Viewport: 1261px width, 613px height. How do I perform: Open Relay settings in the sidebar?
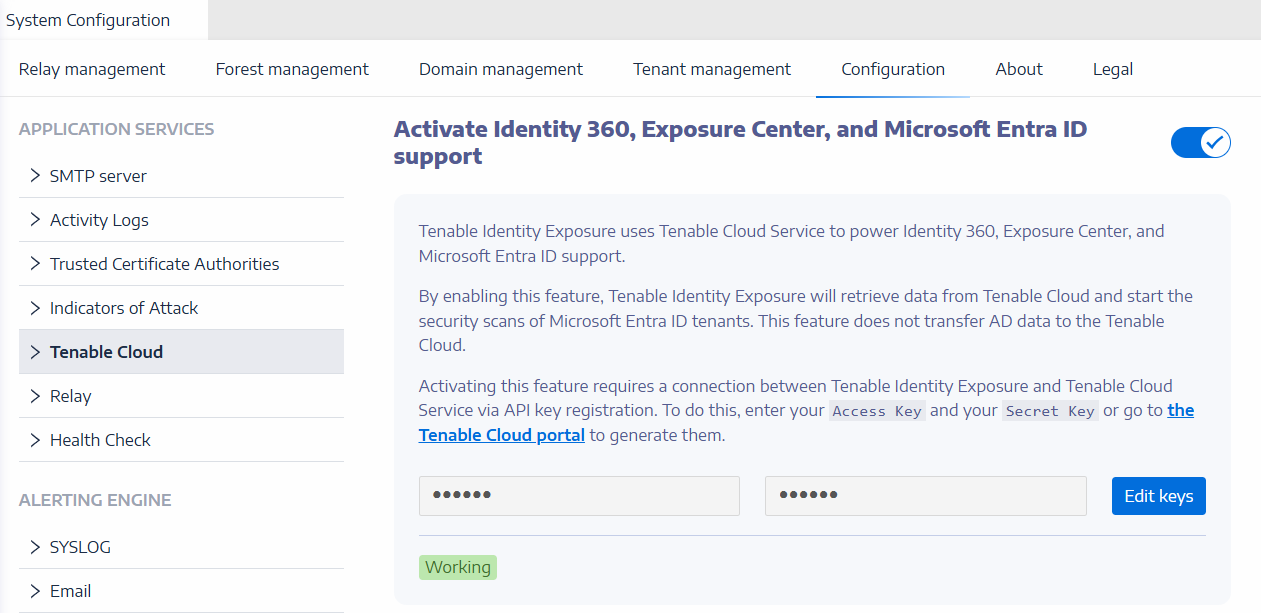click(x=181, y=396)
